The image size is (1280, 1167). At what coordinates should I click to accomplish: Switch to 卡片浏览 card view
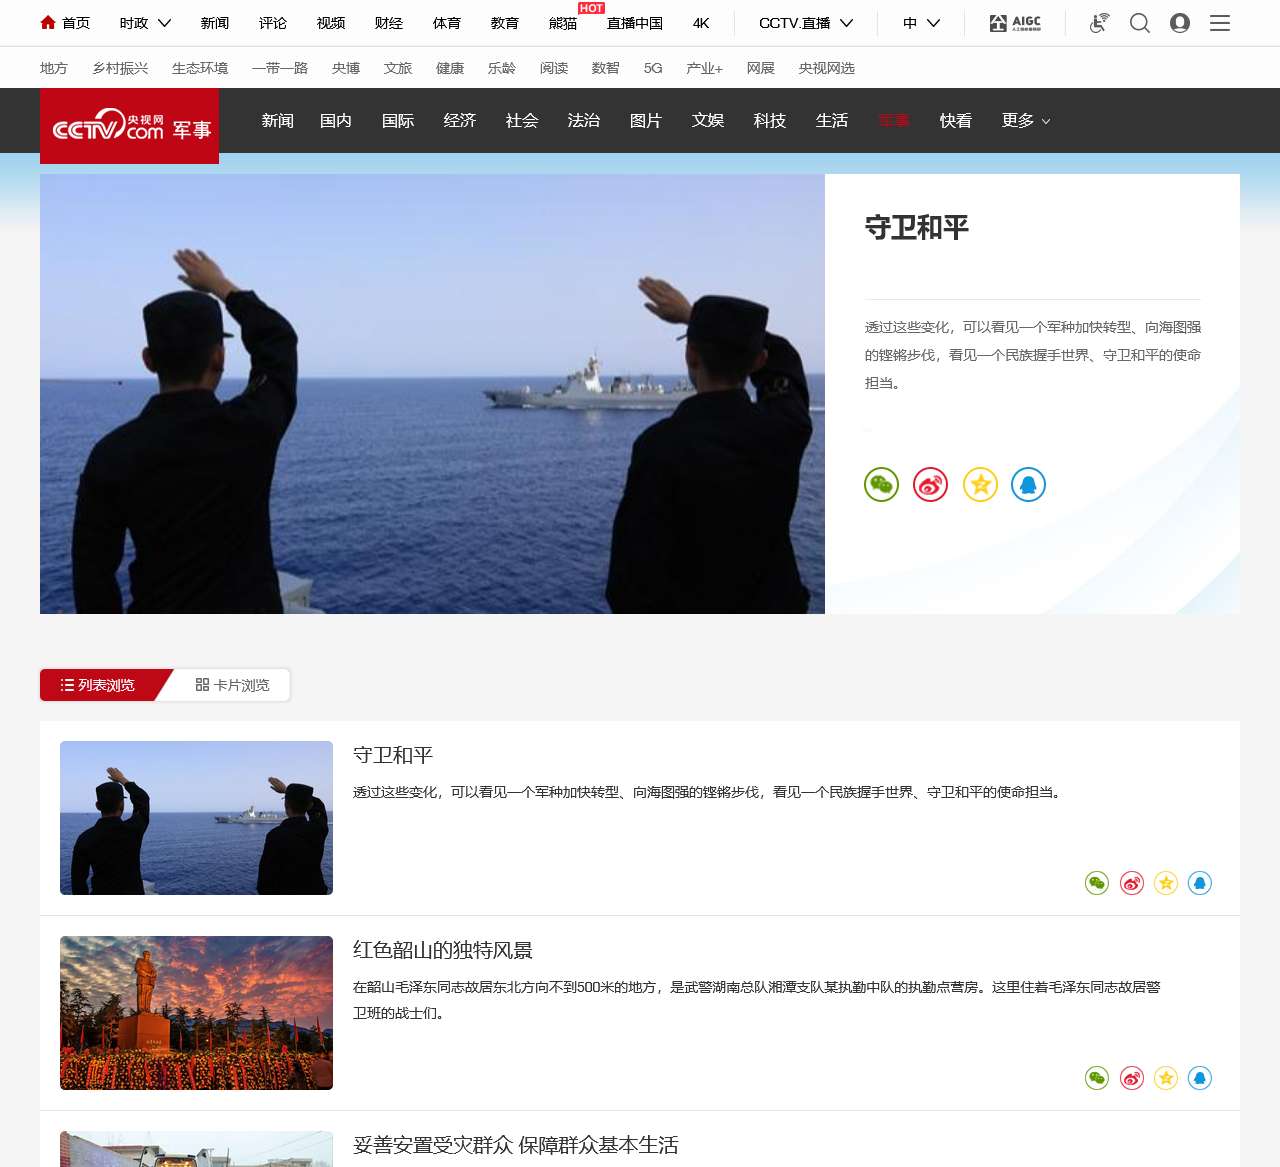pyautogui.click(x=232, y=685)
